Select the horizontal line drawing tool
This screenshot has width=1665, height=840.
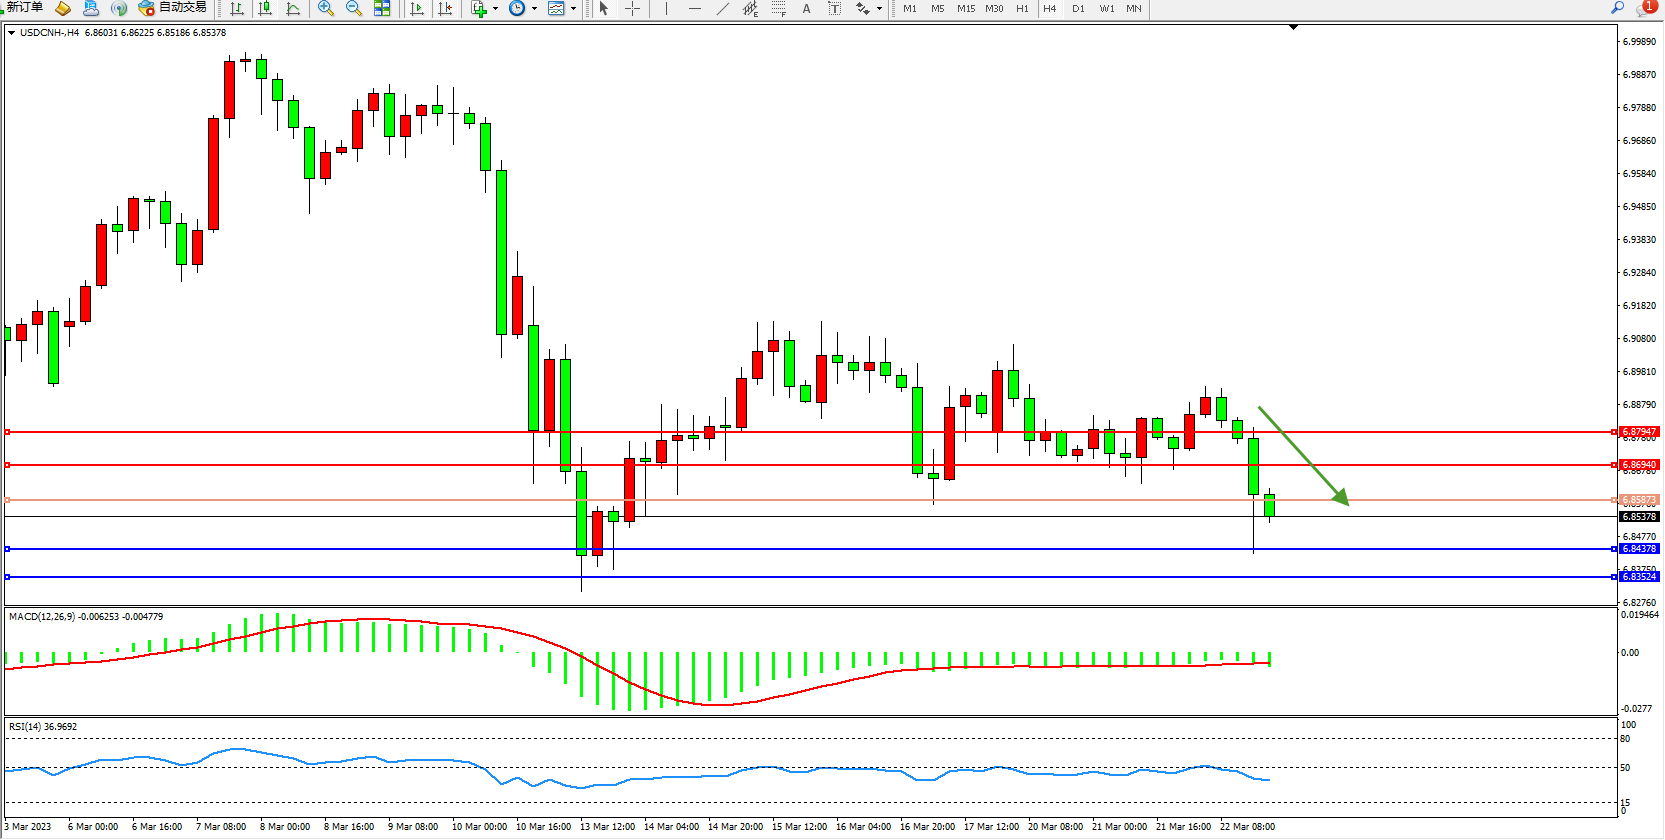click(695, 8)
